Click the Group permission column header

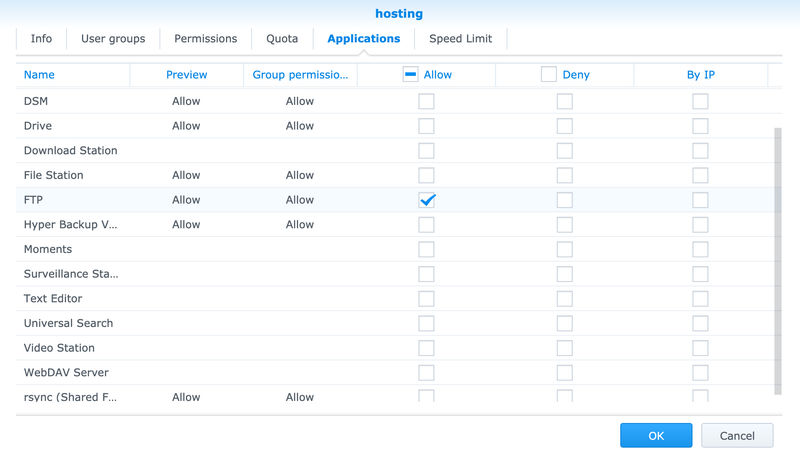301,75
